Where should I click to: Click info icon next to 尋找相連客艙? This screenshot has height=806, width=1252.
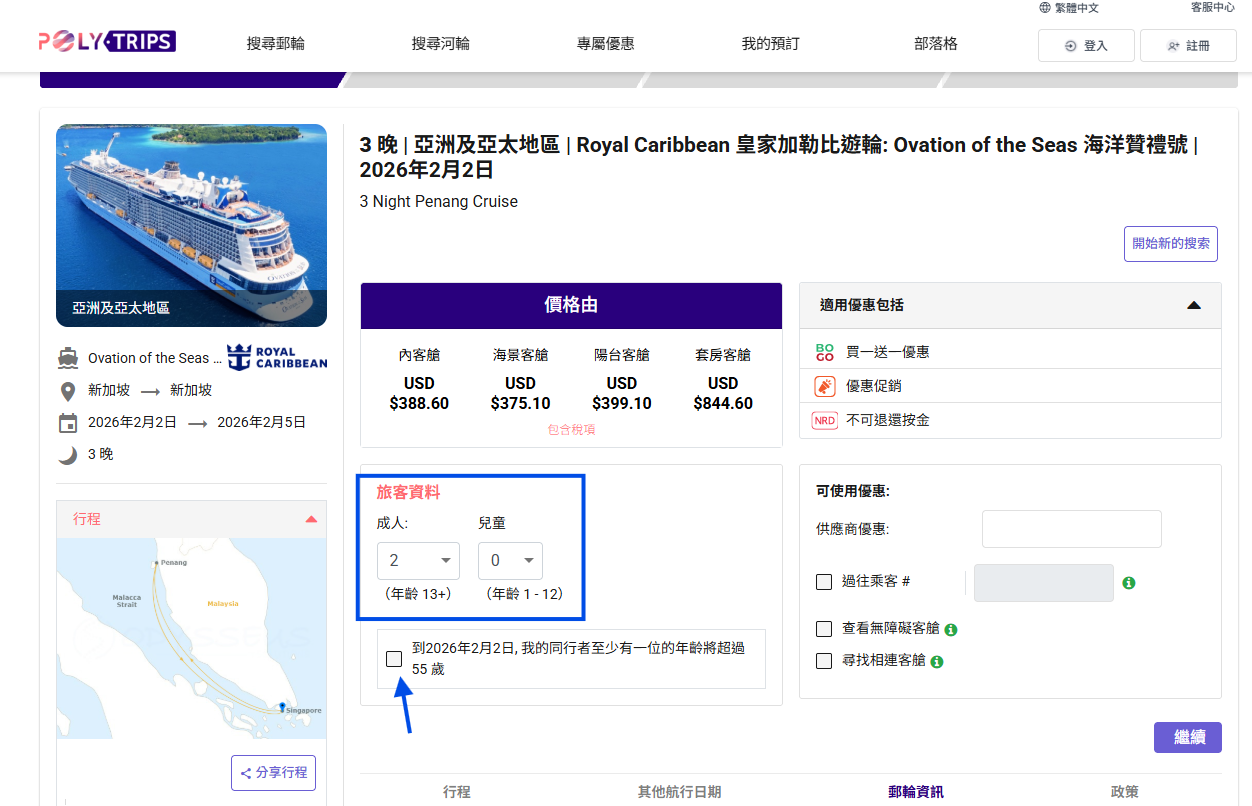937,662
